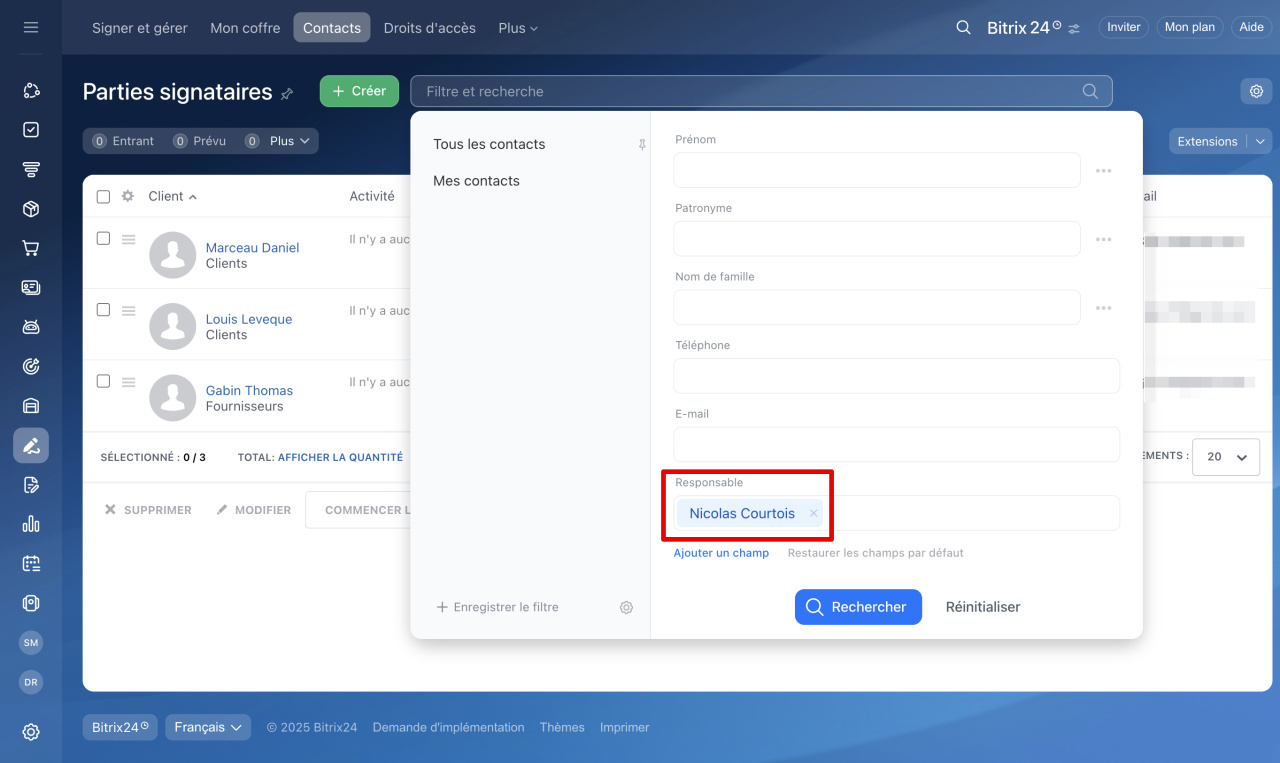This screenshot has height=763, width=1280.
Task: Click the Rechercher button
Action: pyautogui.click(x=858, y=607)
